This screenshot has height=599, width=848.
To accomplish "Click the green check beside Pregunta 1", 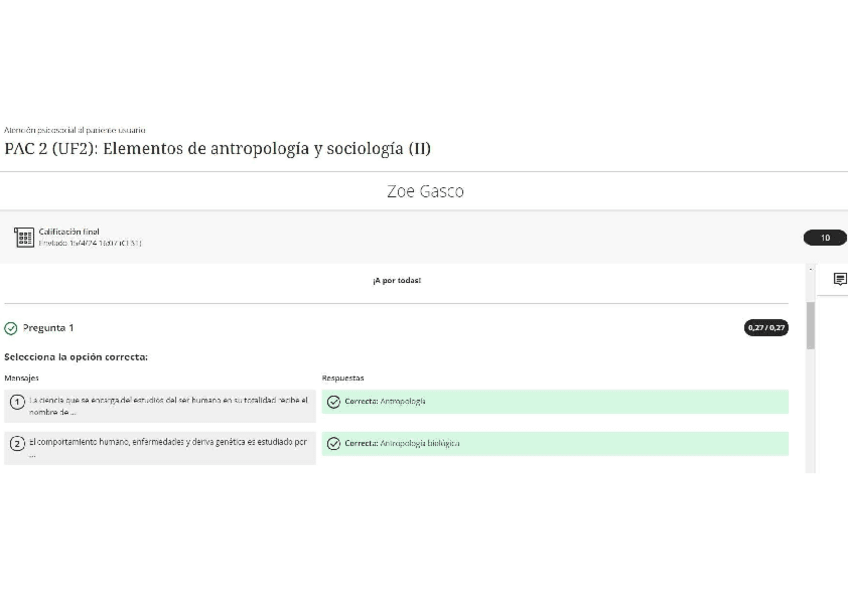I will click(x=11, y=328).
